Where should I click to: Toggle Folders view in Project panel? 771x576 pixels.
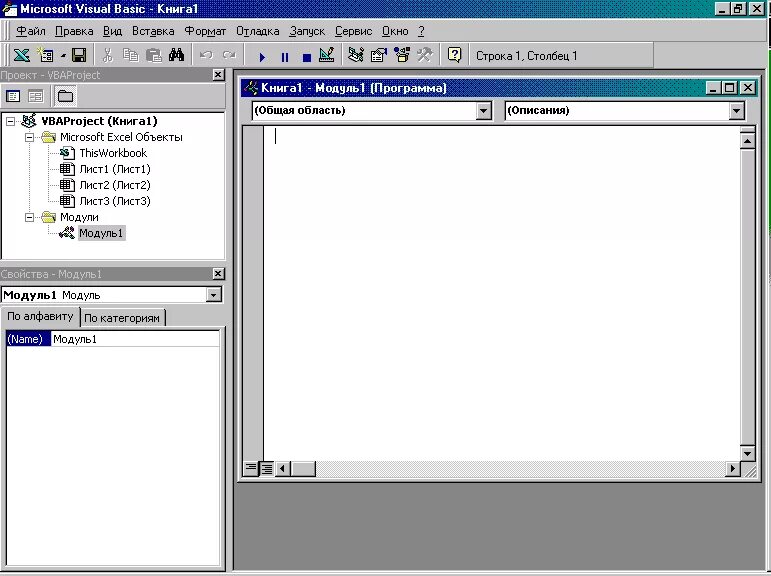[x=65, y=96]
